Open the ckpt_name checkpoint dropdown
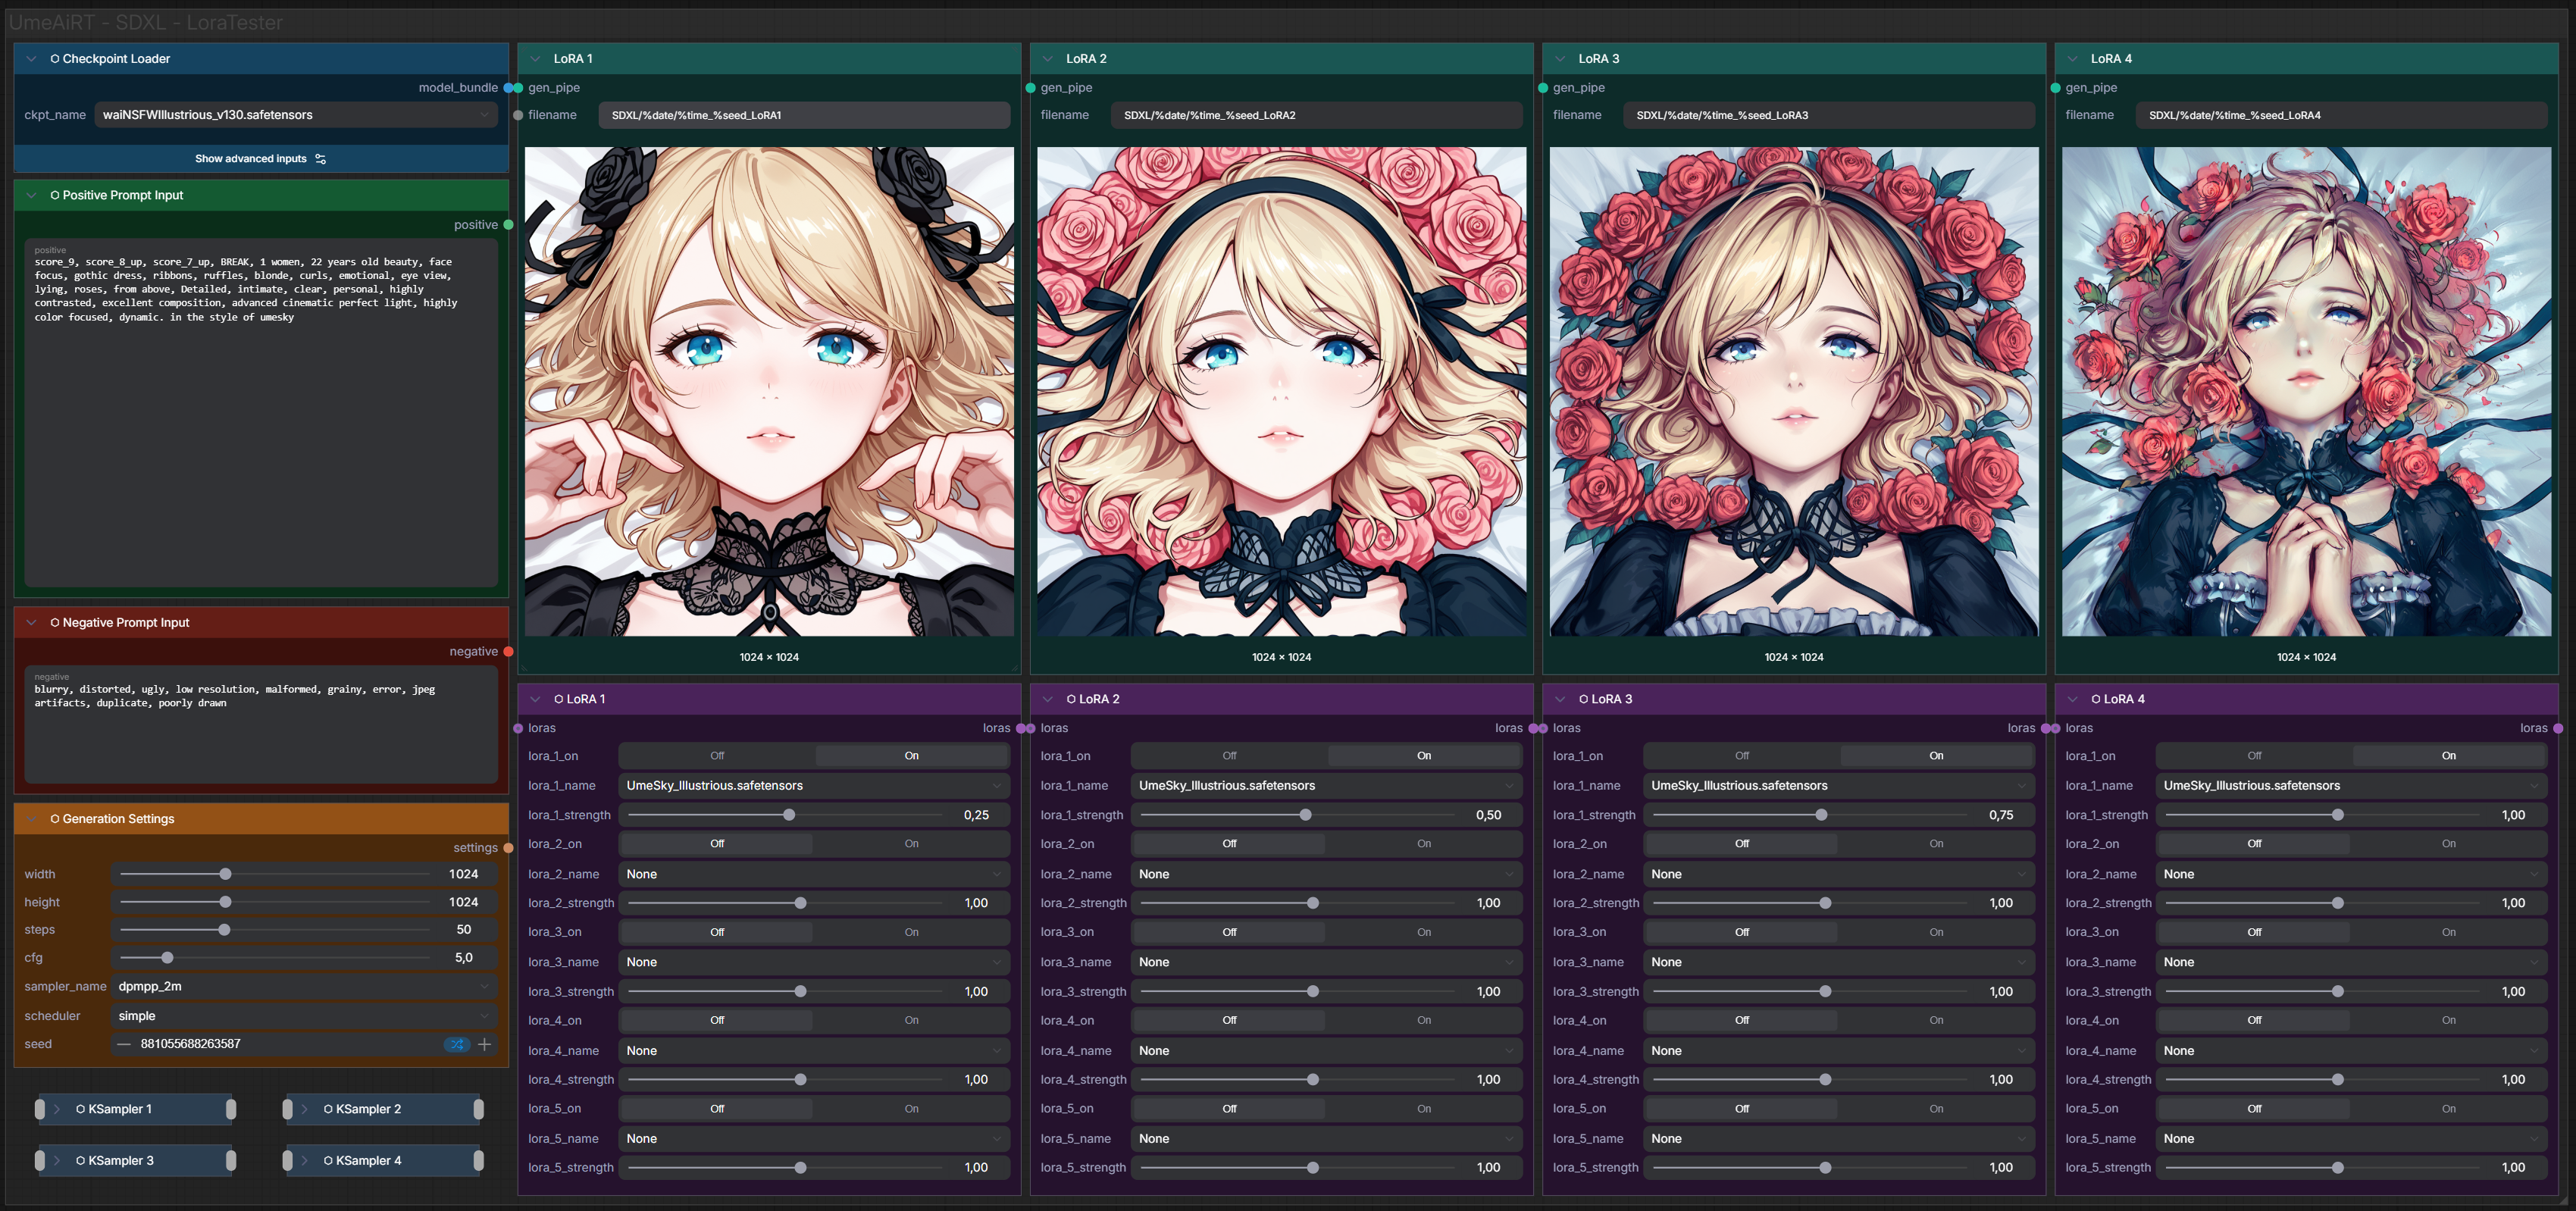This screenshot has width=2576, height=1211. tap(297, 115)
